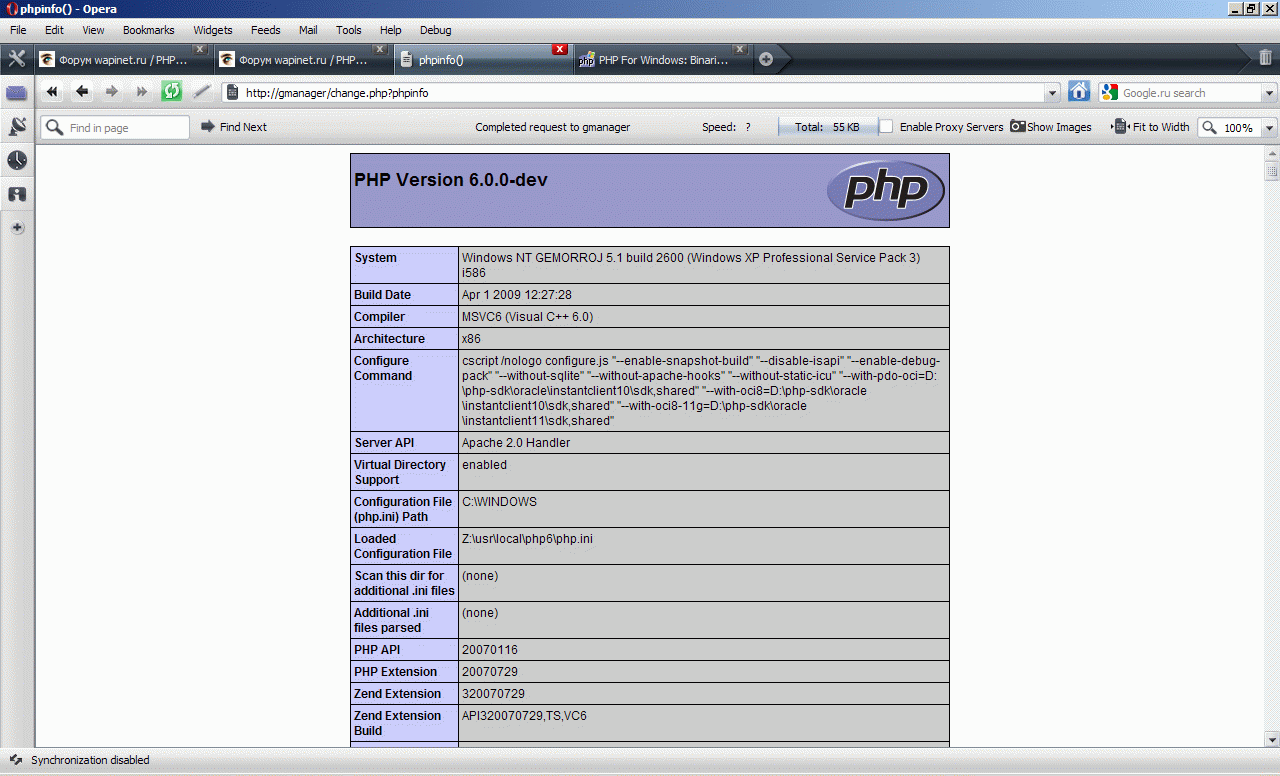Open the History clock panel icon
The image size is (1280, 776).
17,160
